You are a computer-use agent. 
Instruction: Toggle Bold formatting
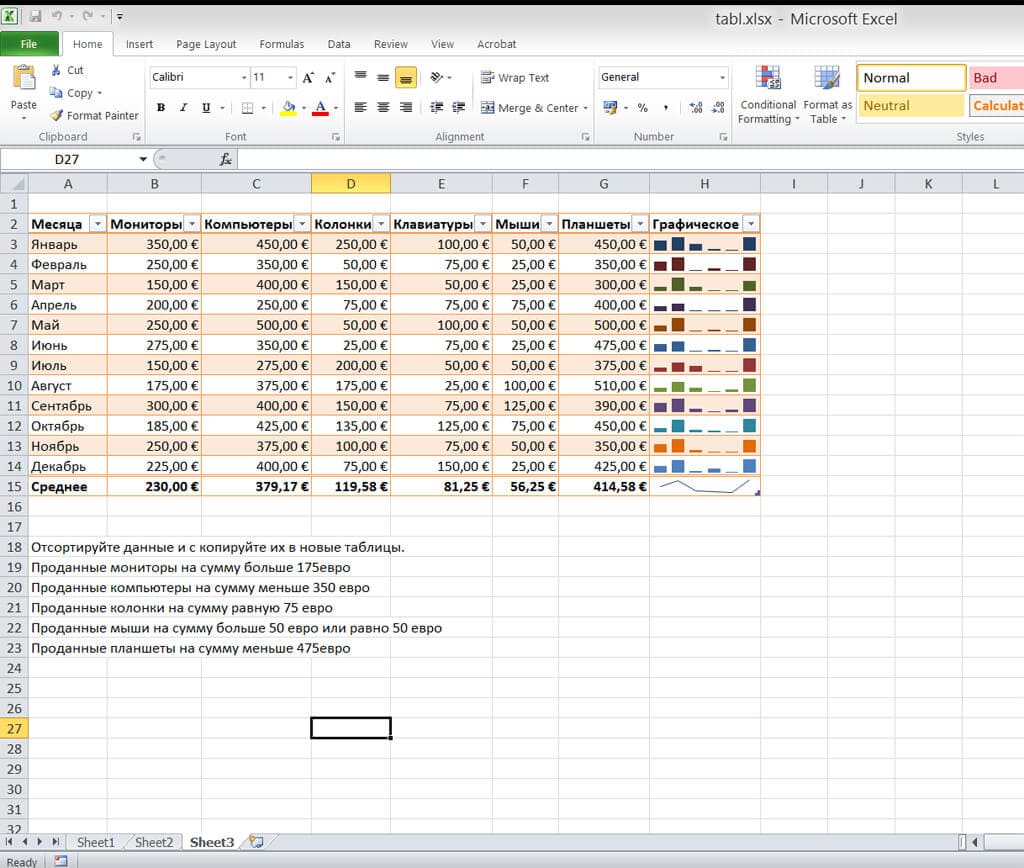161,108
